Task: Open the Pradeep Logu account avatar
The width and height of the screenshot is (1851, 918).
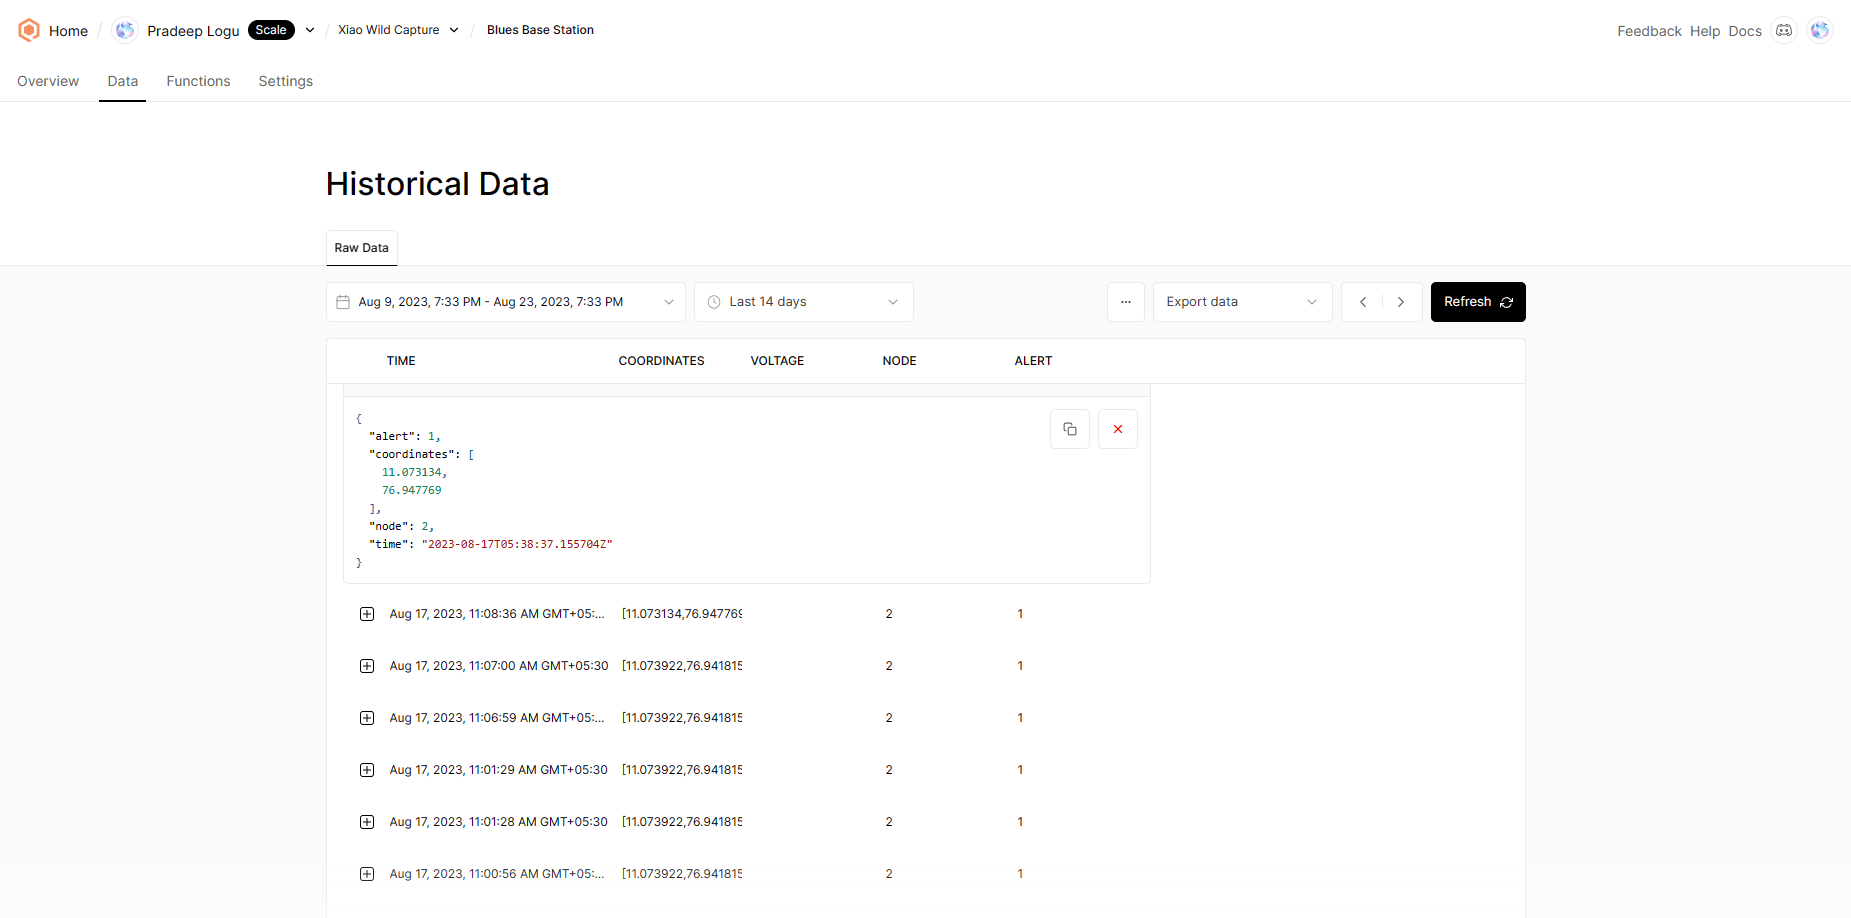Action: [125, 30]
